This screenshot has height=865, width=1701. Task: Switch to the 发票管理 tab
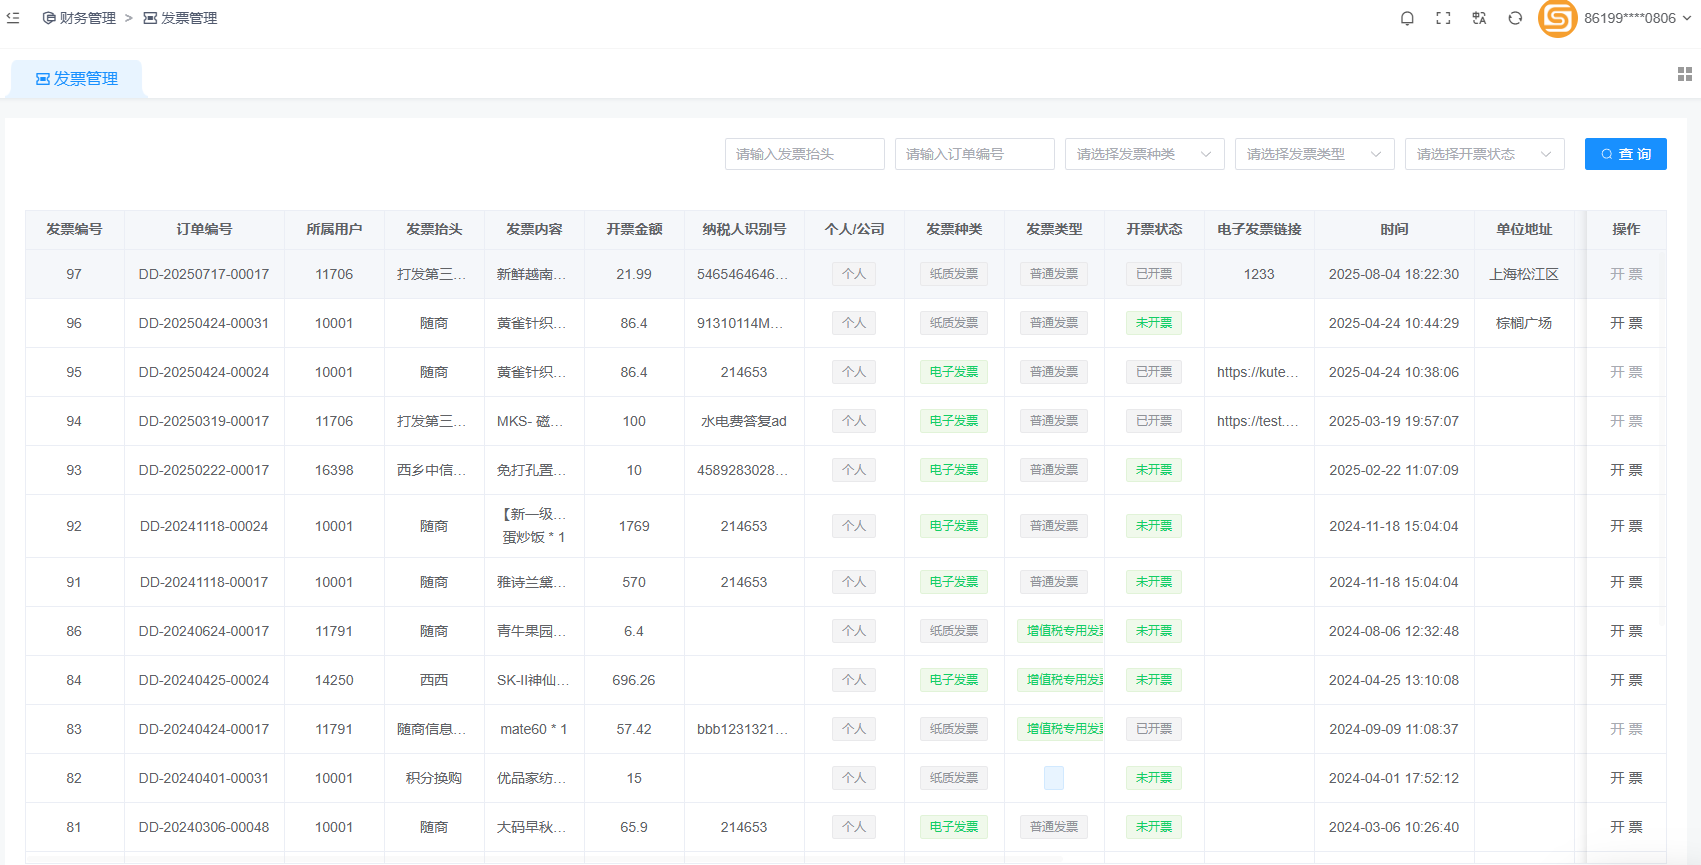77,79
